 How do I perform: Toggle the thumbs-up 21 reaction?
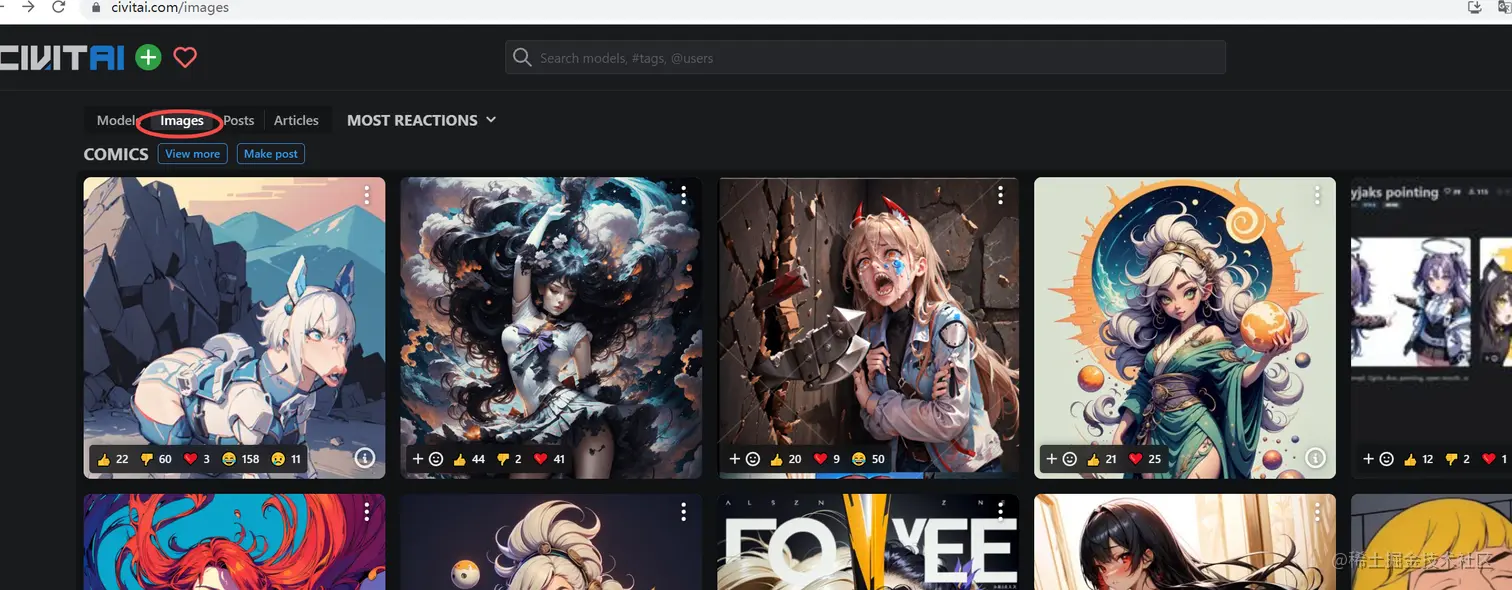click(1103, 459)
